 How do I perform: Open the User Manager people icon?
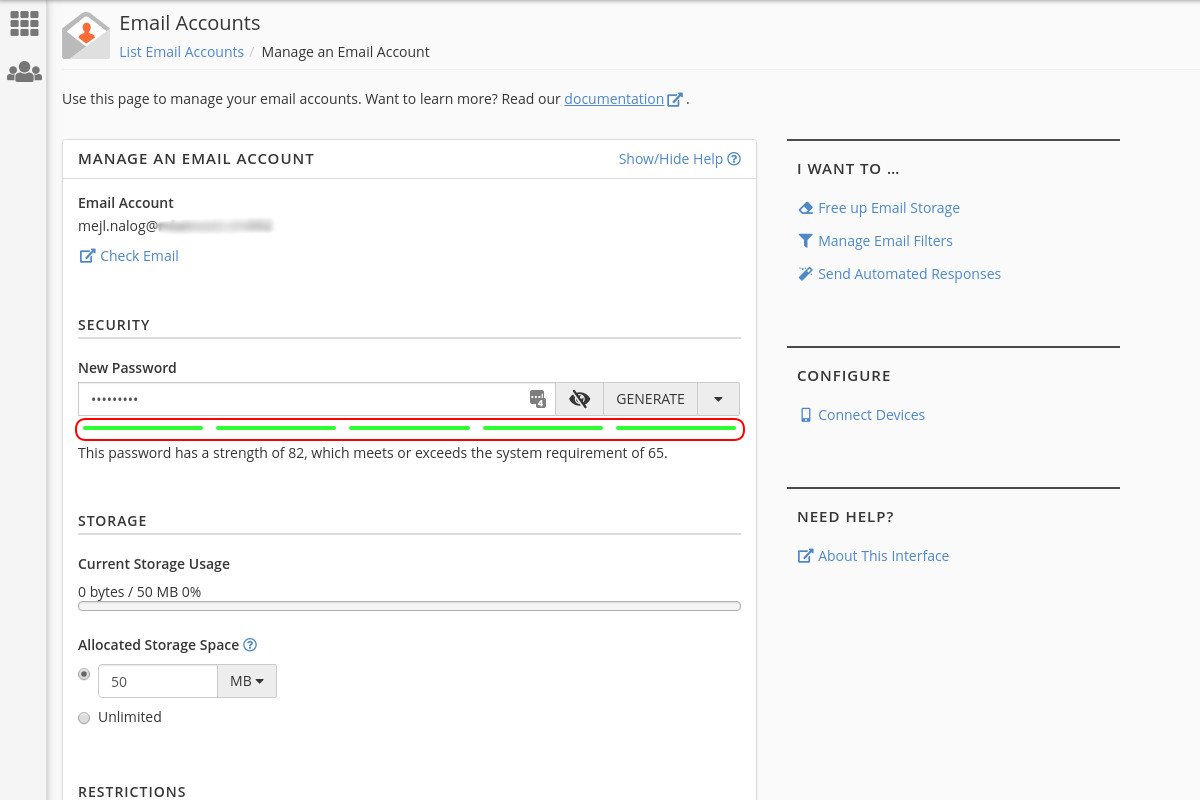click(x=24, y=72)
